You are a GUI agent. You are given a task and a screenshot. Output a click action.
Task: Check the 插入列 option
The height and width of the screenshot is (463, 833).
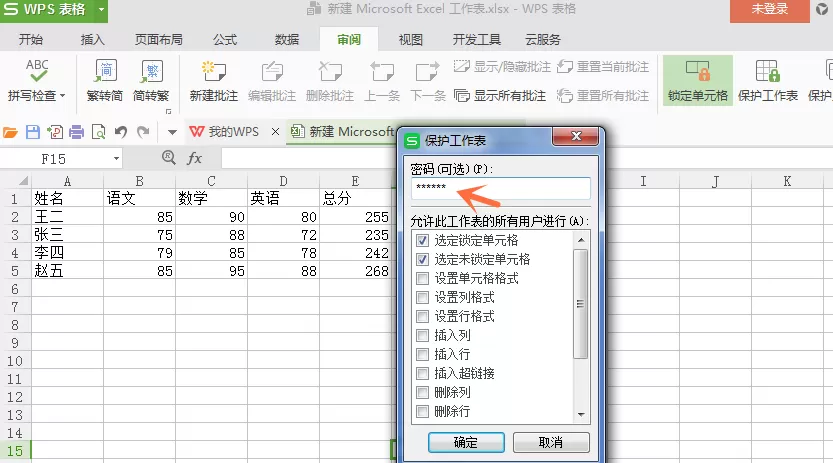(422, 336)
